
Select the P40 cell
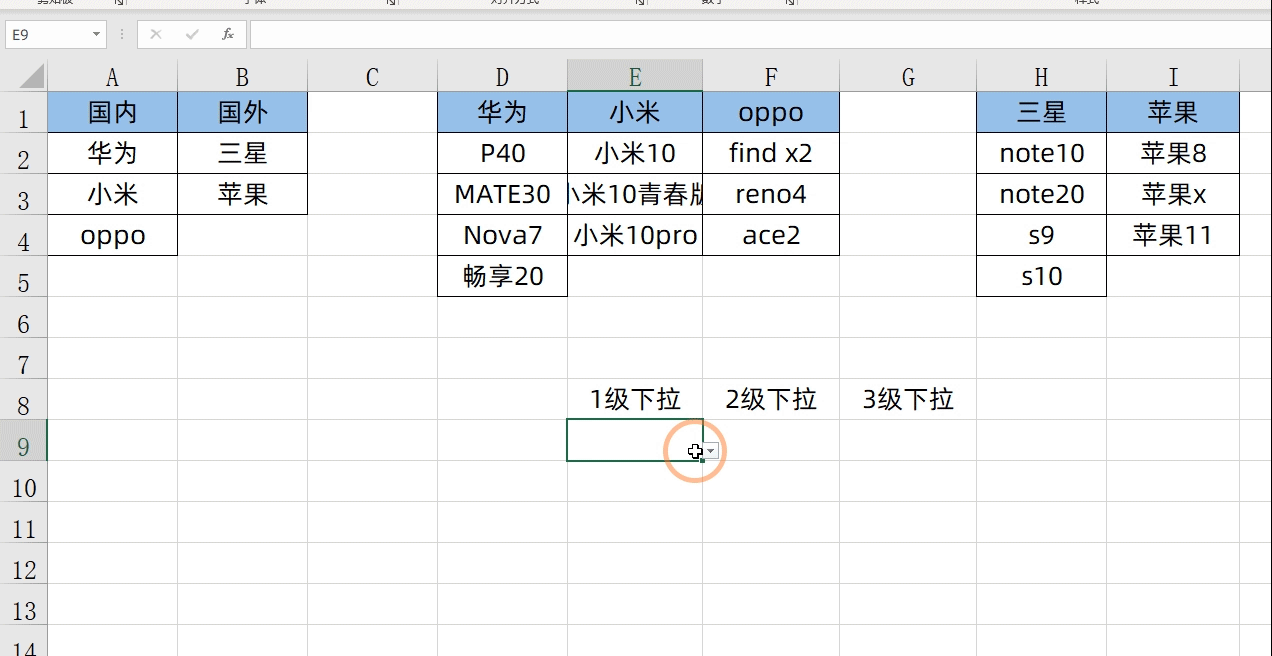[x=502, y=153]
